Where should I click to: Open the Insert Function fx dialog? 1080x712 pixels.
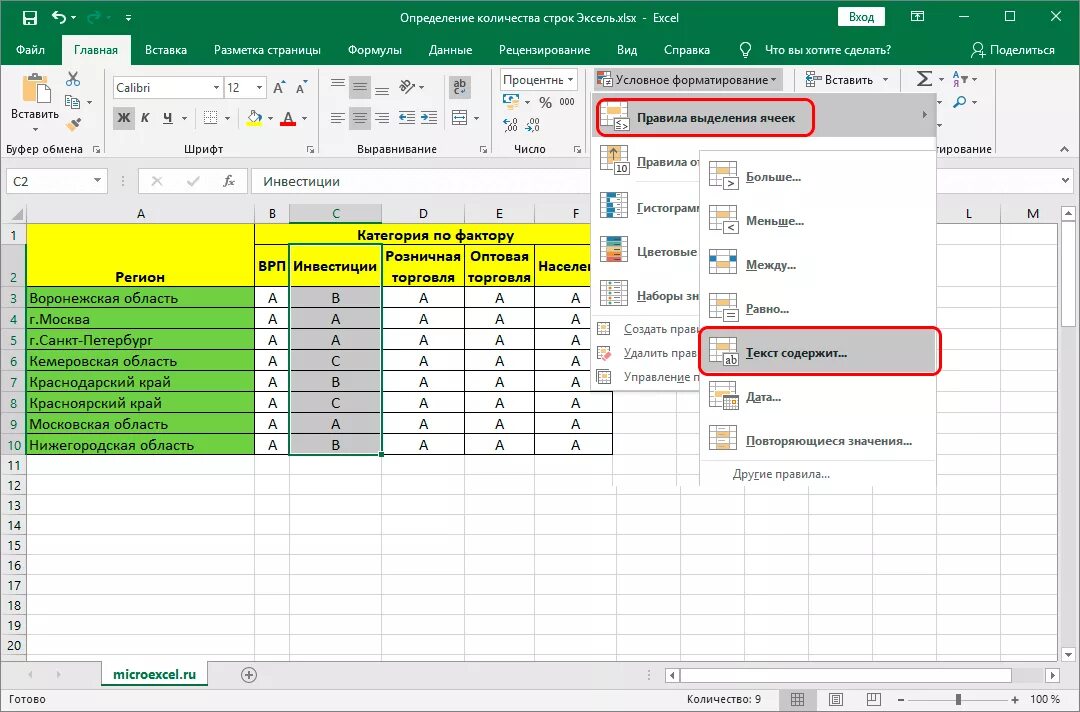229,181
